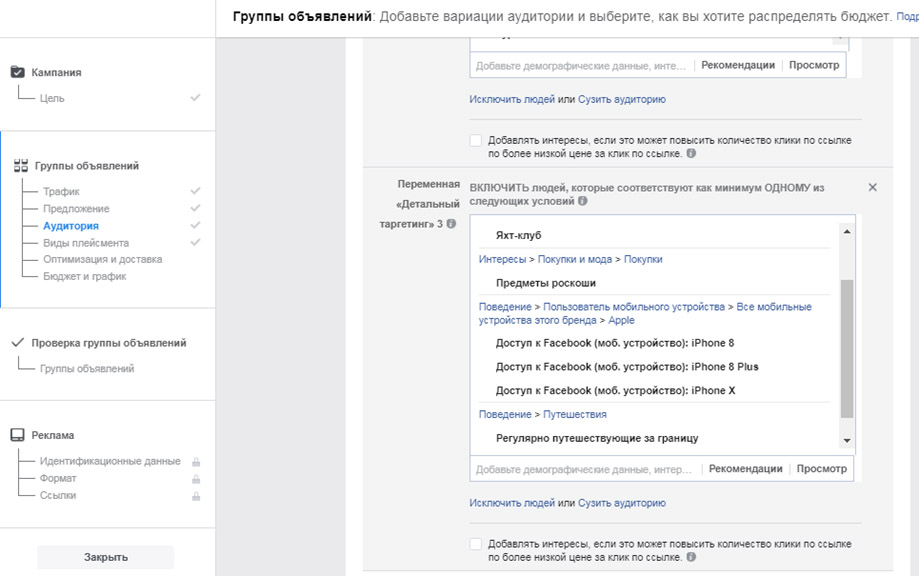The image size is (919, 576).
Task: Open Бюджет и график in sidebar
Action: [x=84, y=276]
